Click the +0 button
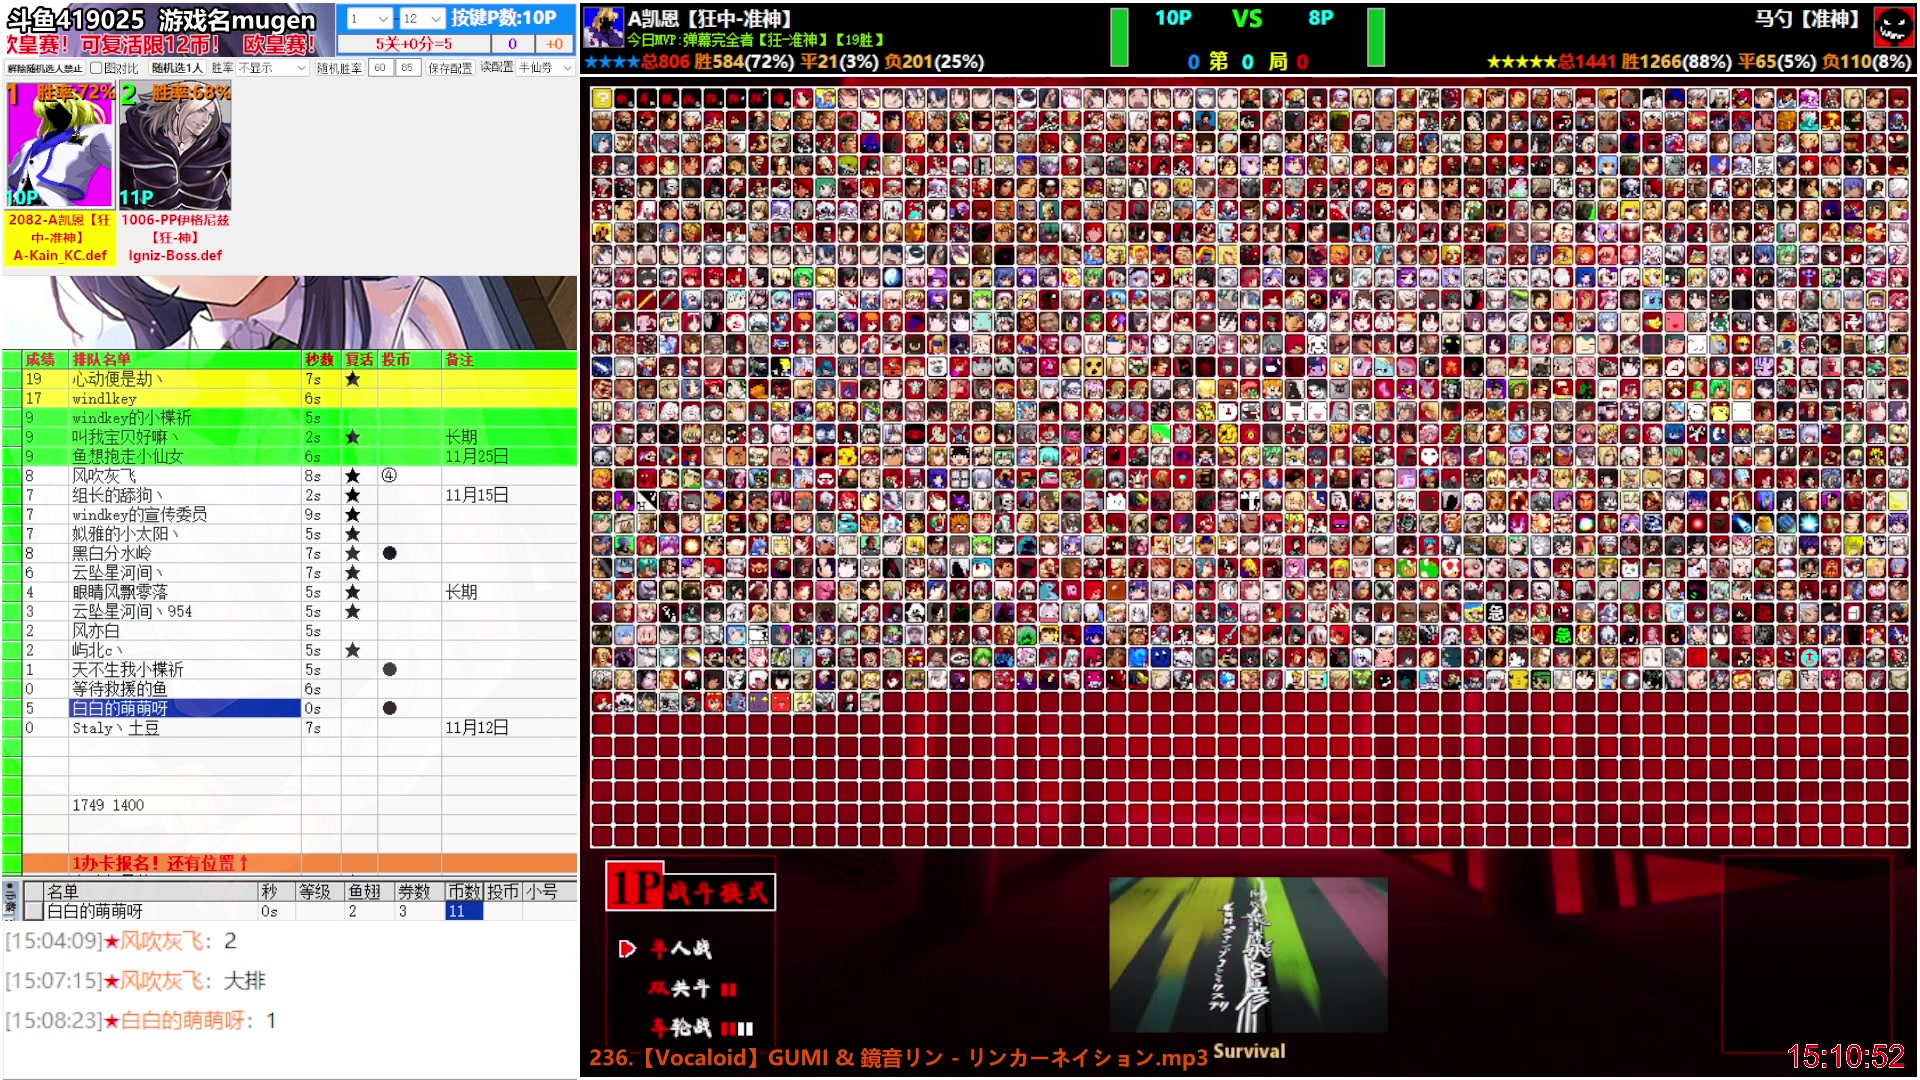Viewport: 1920px width, 1080px height. 554,43
